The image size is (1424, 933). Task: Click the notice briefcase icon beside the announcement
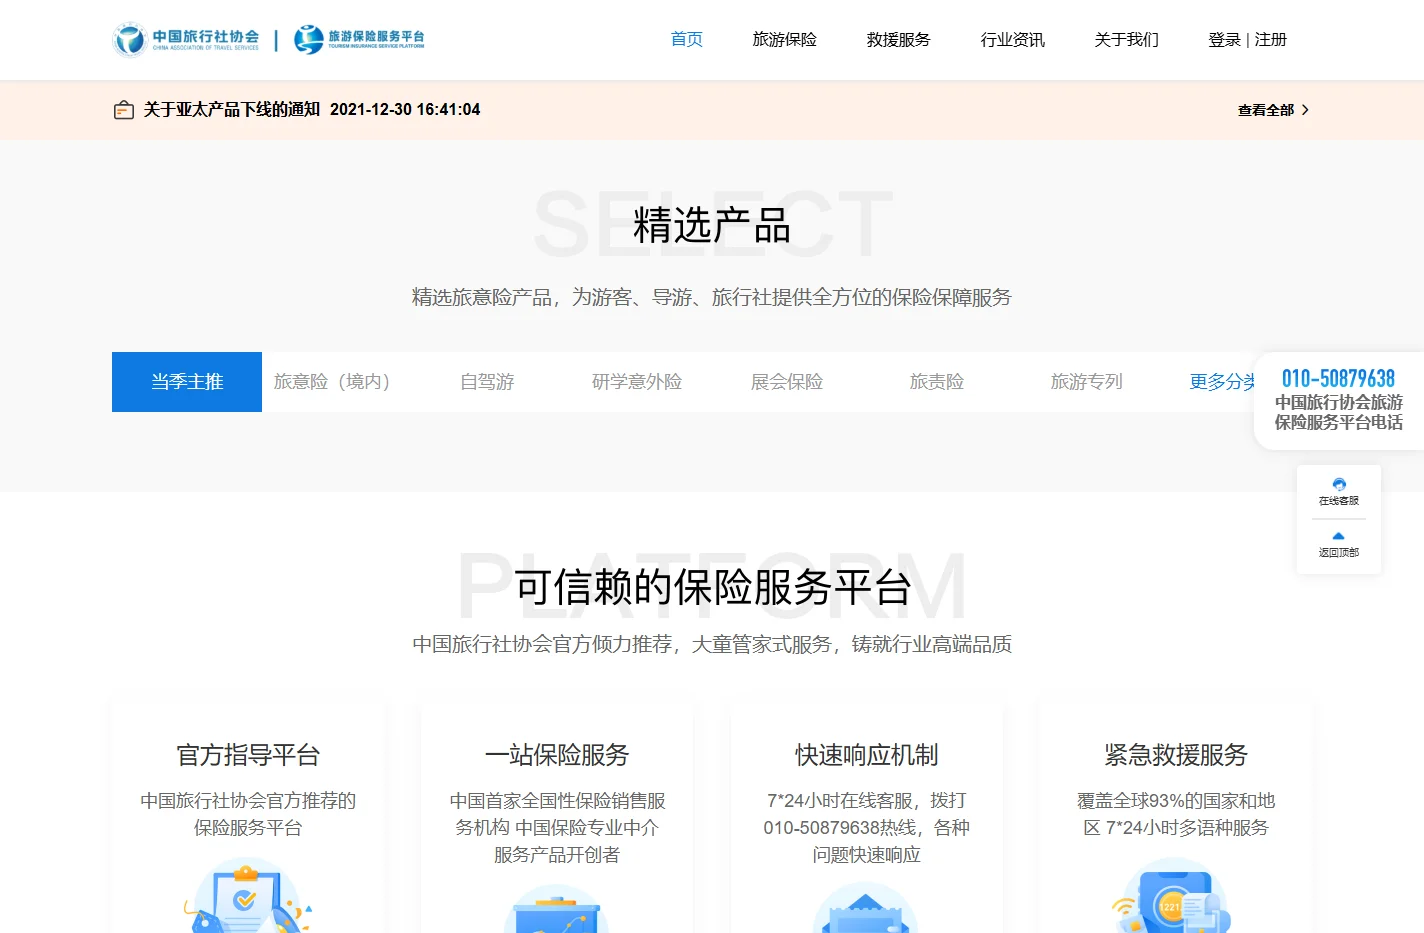click(124, 110)
